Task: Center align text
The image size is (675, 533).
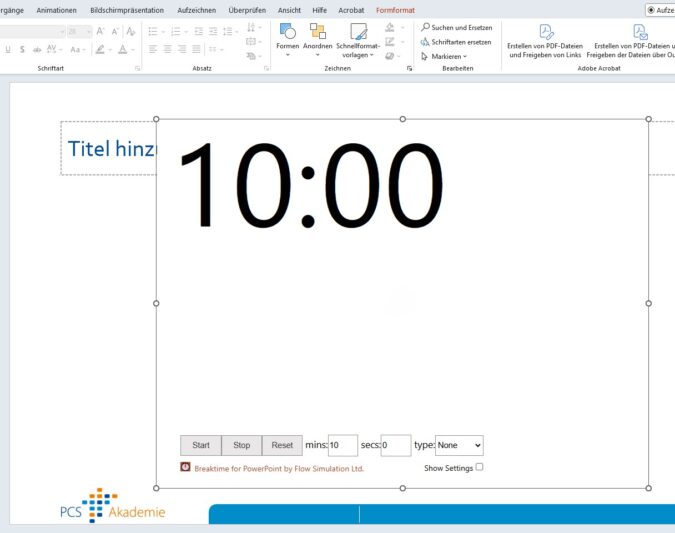Action: [x=167, y=50]
